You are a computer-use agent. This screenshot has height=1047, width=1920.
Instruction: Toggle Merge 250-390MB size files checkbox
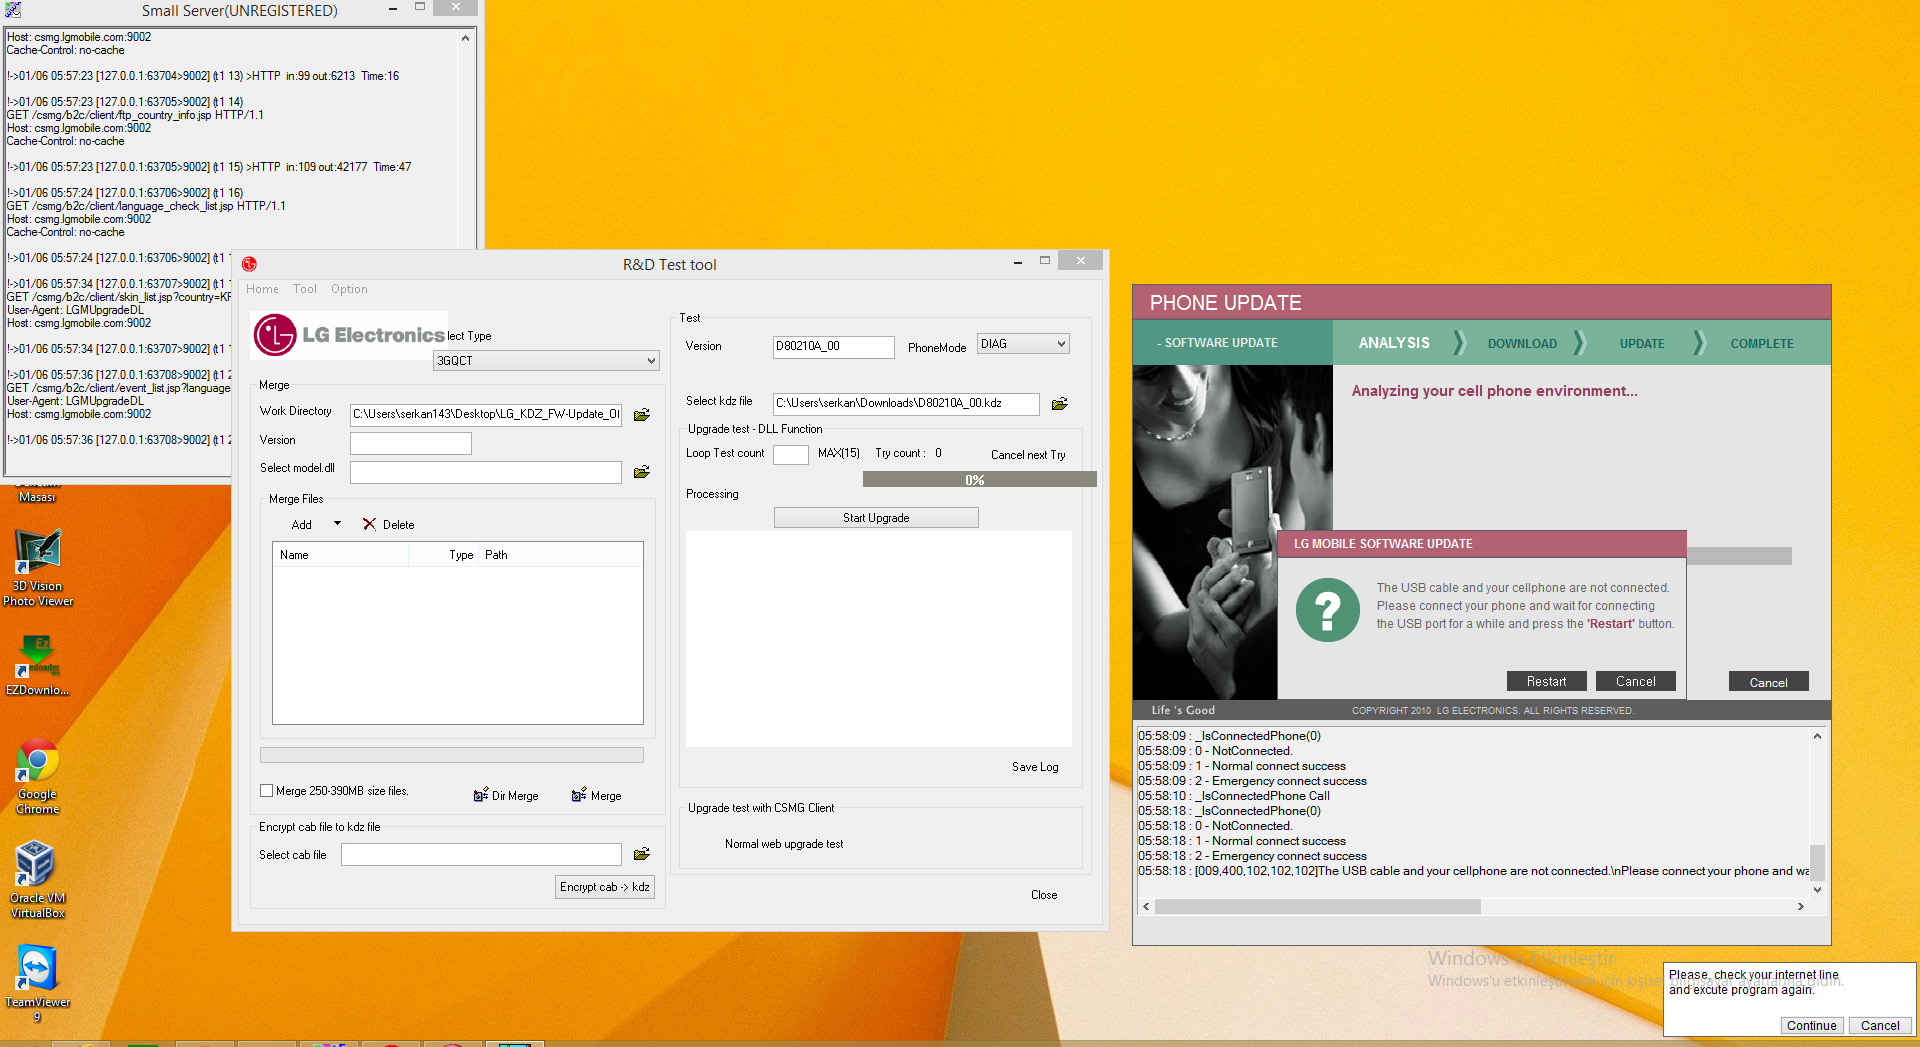(267, 791)
